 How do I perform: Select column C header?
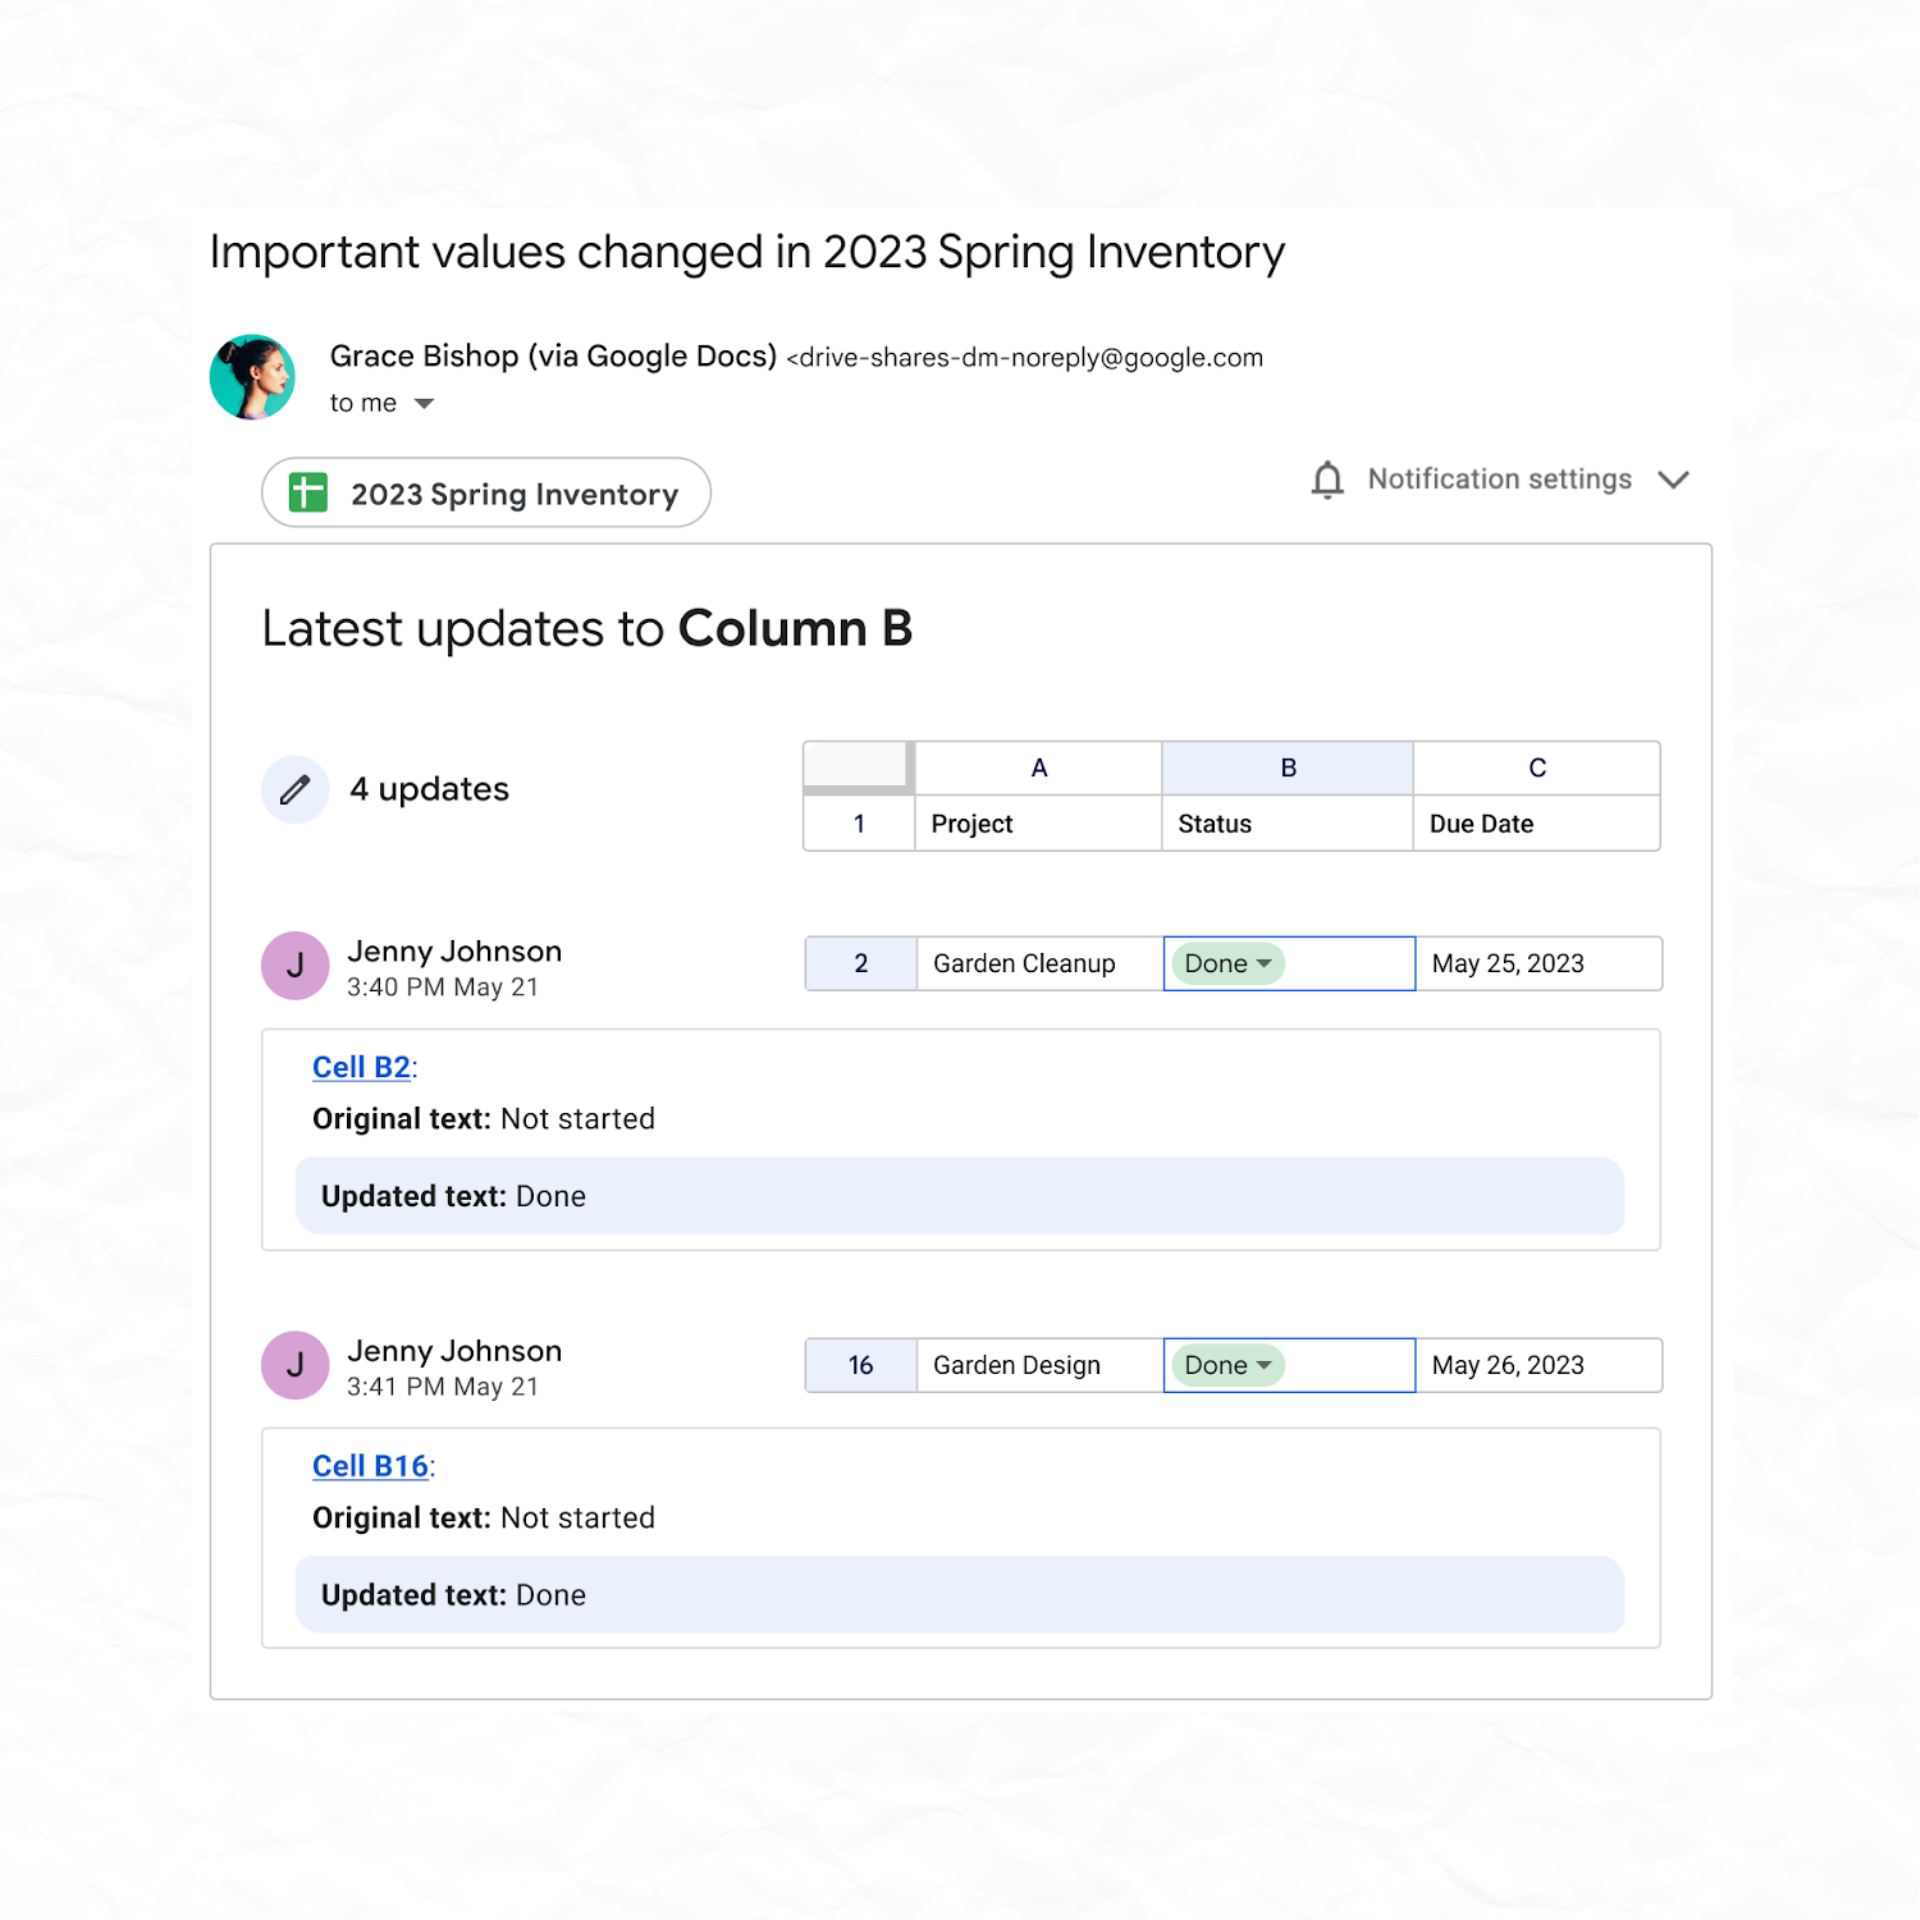pyautogui.click(x=1537, y=768)
